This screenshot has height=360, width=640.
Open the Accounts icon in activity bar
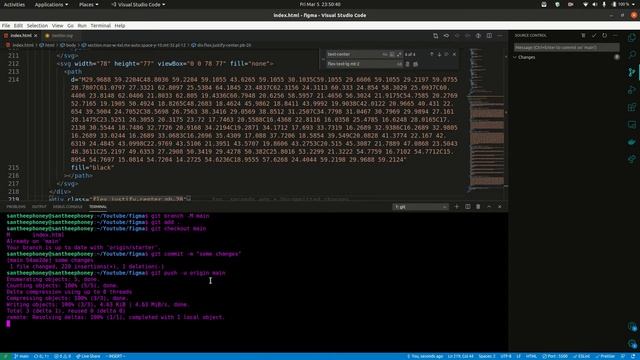632,327
